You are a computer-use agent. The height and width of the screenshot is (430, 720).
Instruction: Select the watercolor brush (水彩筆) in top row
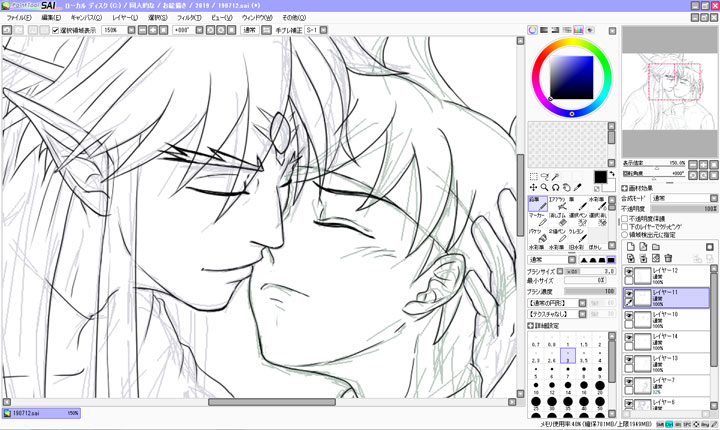[598, 204]
